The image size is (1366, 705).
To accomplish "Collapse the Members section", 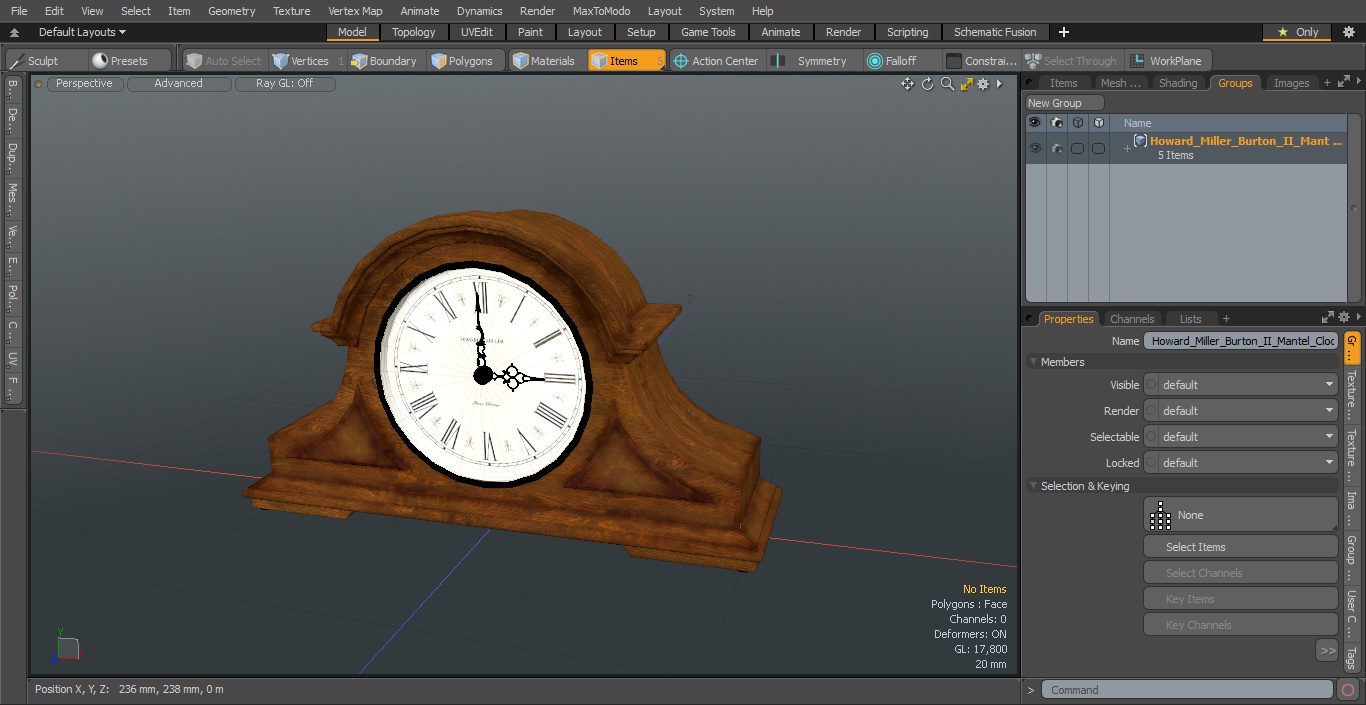I will tap(1033, 362).
